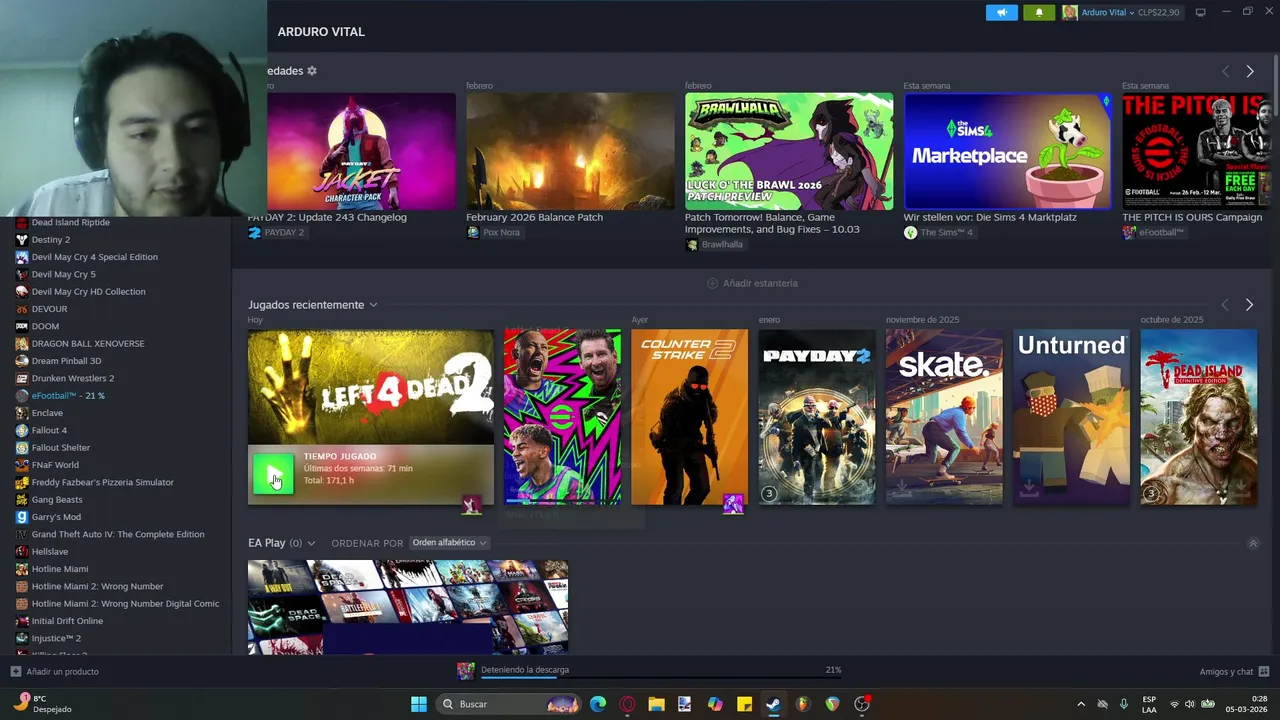Image resolution: width=1280 pixels, height=720 pixels.
Task: Select Dead Island Riptide in library
Action: point(71,223)
